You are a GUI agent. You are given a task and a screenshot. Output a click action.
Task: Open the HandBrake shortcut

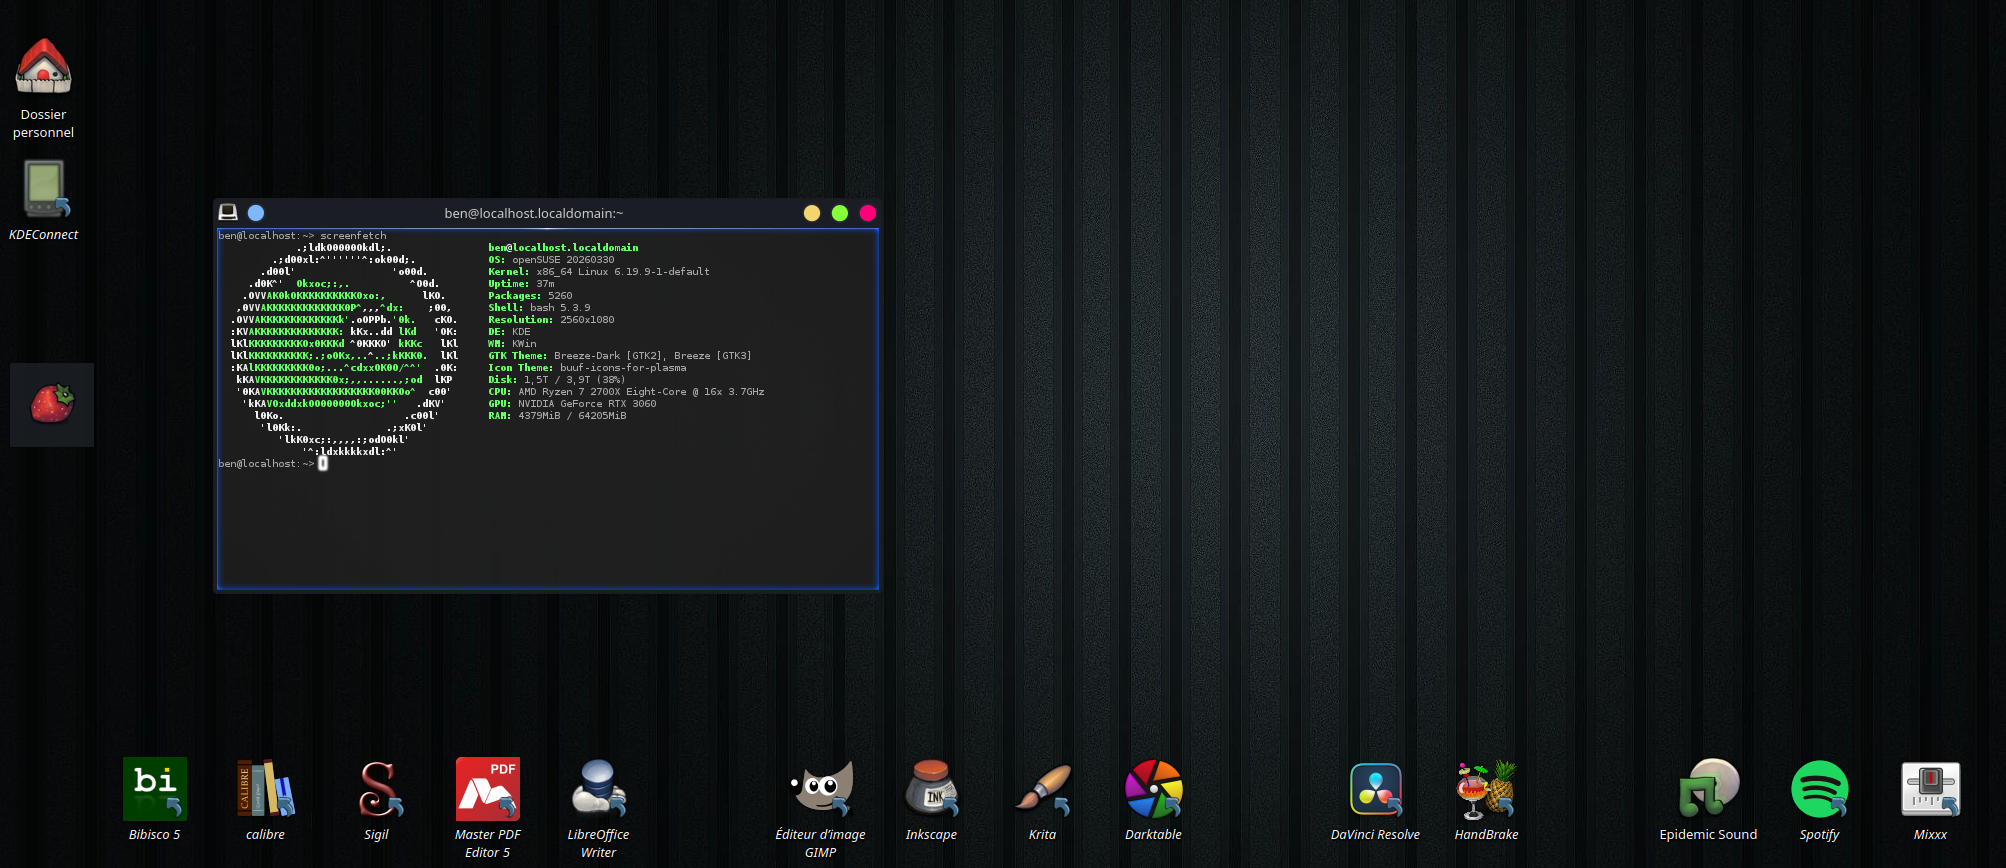(x=1486, y=789)
